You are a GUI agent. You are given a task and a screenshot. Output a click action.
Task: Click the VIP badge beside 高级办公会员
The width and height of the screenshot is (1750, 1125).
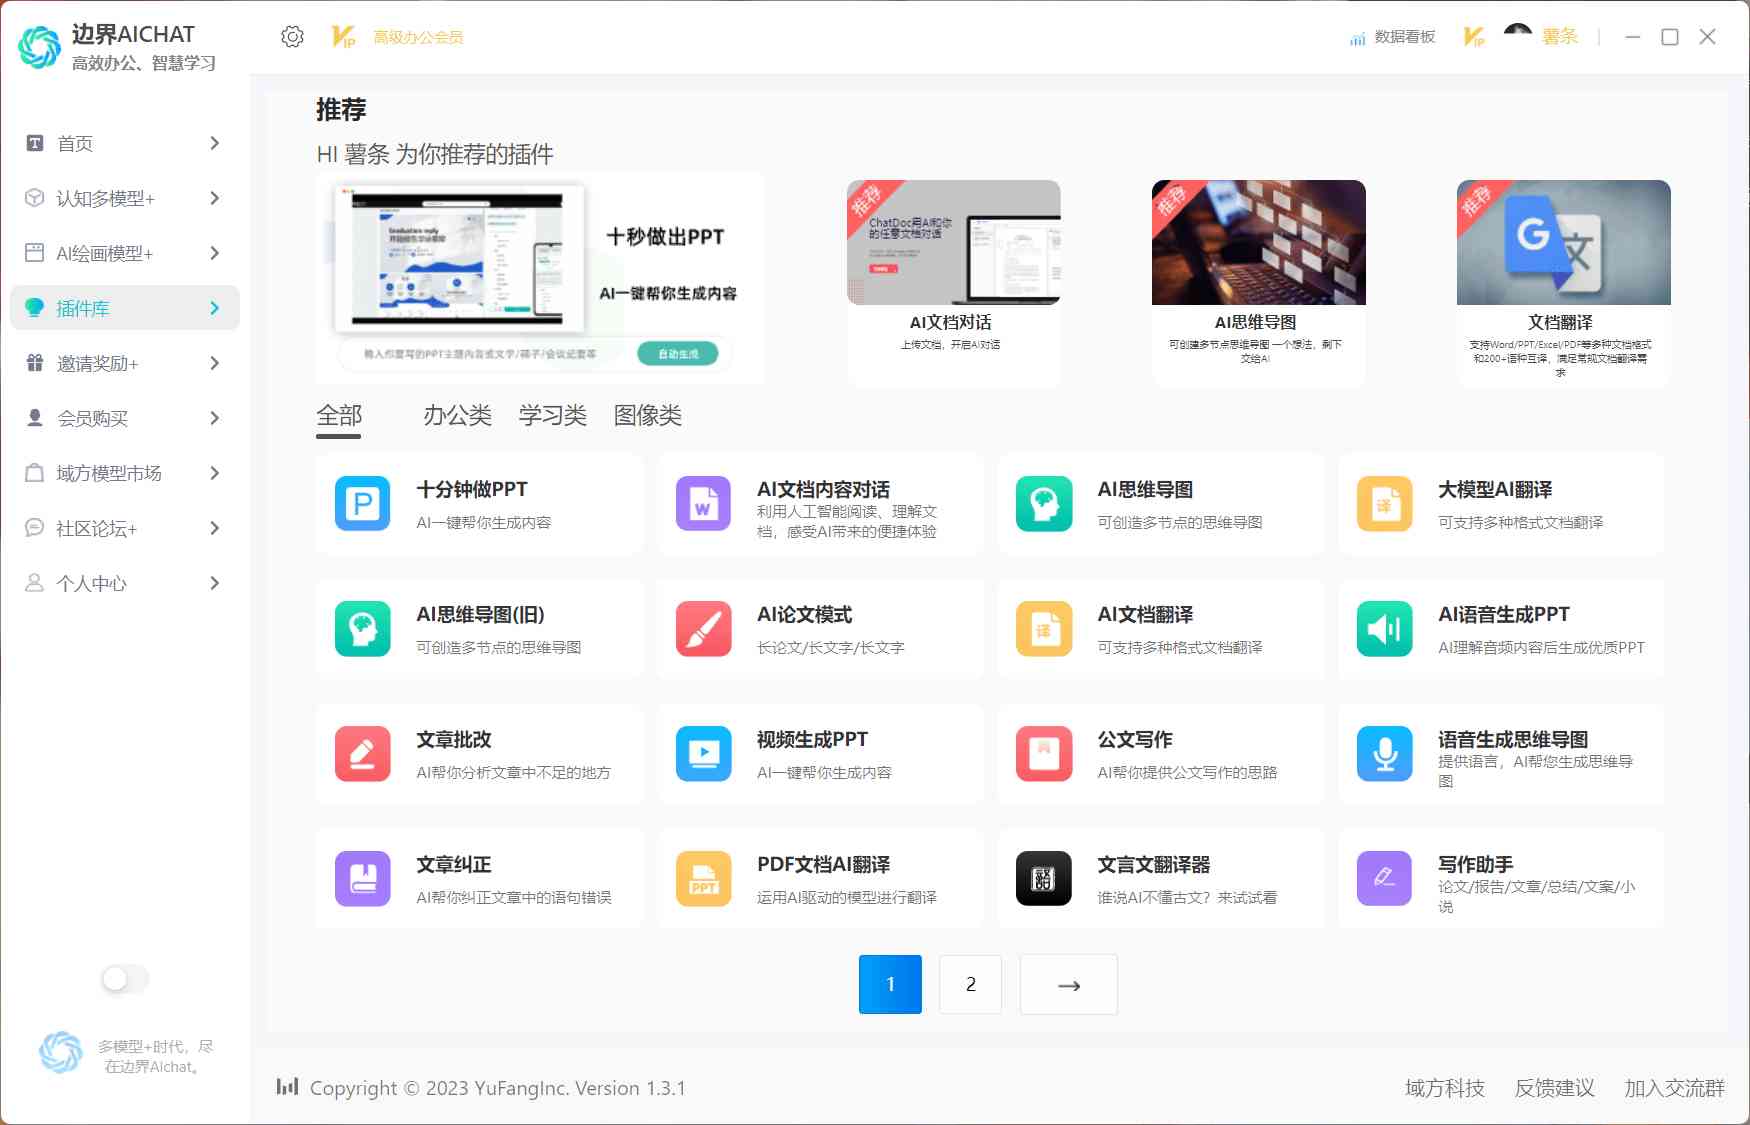(343, 37)
